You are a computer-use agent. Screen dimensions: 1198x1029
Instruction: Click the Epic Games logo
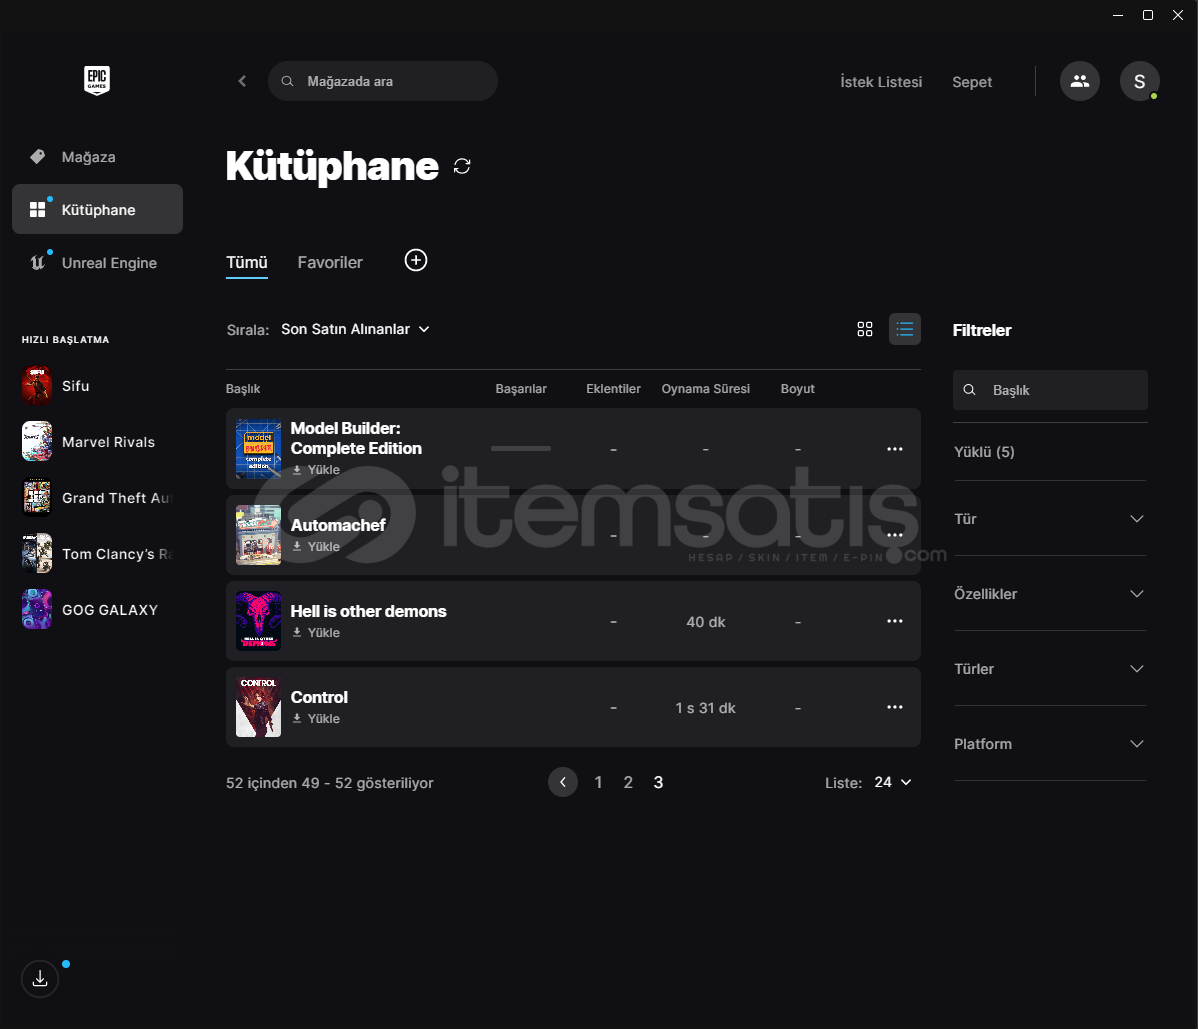(x=96, y=80)
